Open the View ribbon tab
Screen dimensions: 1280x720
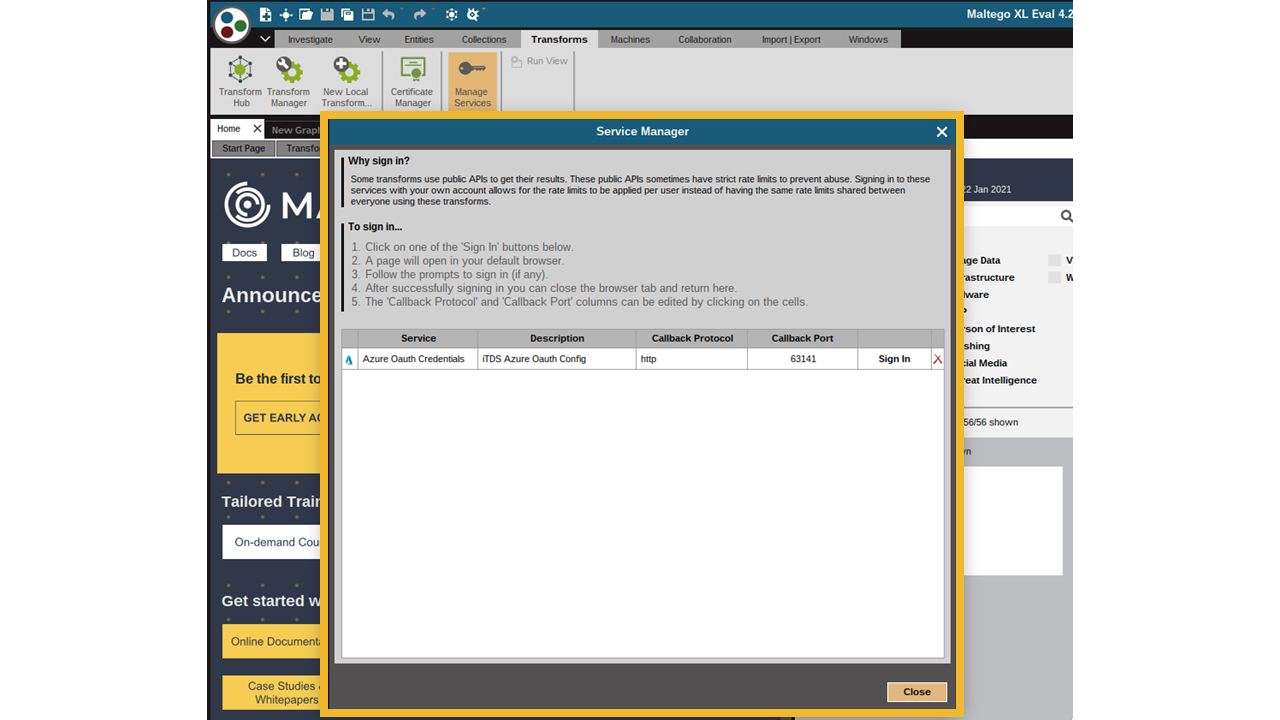pyautogui.click(x=369, y=40)
